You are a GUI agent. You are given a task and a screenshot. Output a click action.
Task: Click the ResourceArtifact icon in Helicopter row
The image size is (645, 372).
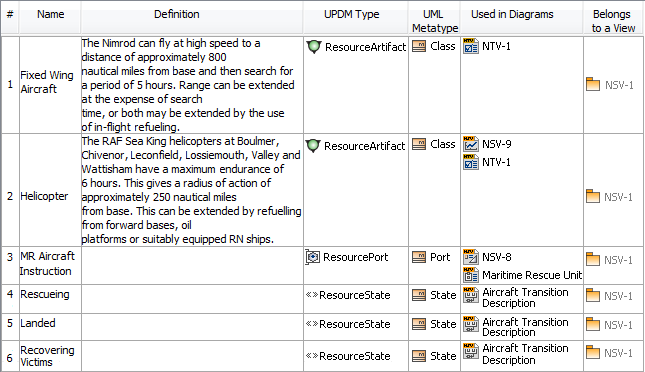(x=313, y=145)
